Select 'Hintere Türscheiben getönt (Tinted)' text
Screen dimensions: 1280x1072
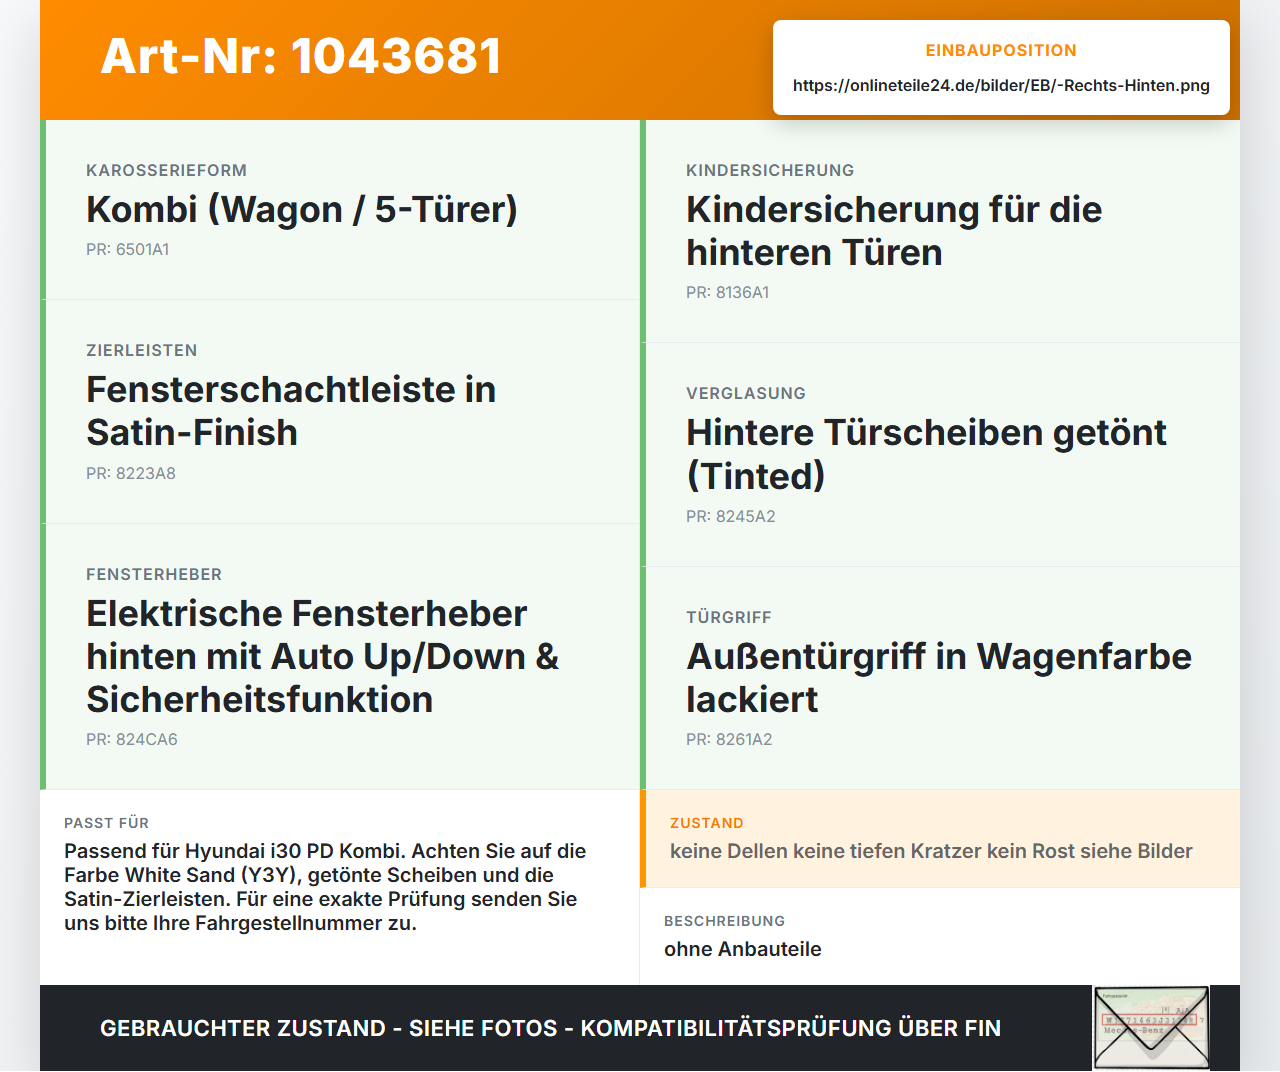pyautogui.click(x=926, y=454)
